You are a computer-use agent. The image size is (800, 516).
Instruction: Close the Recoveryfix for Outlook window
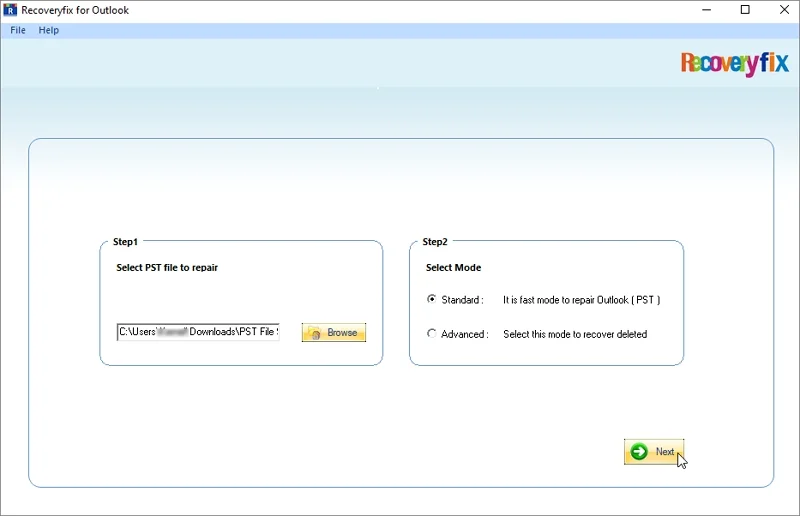784,10
